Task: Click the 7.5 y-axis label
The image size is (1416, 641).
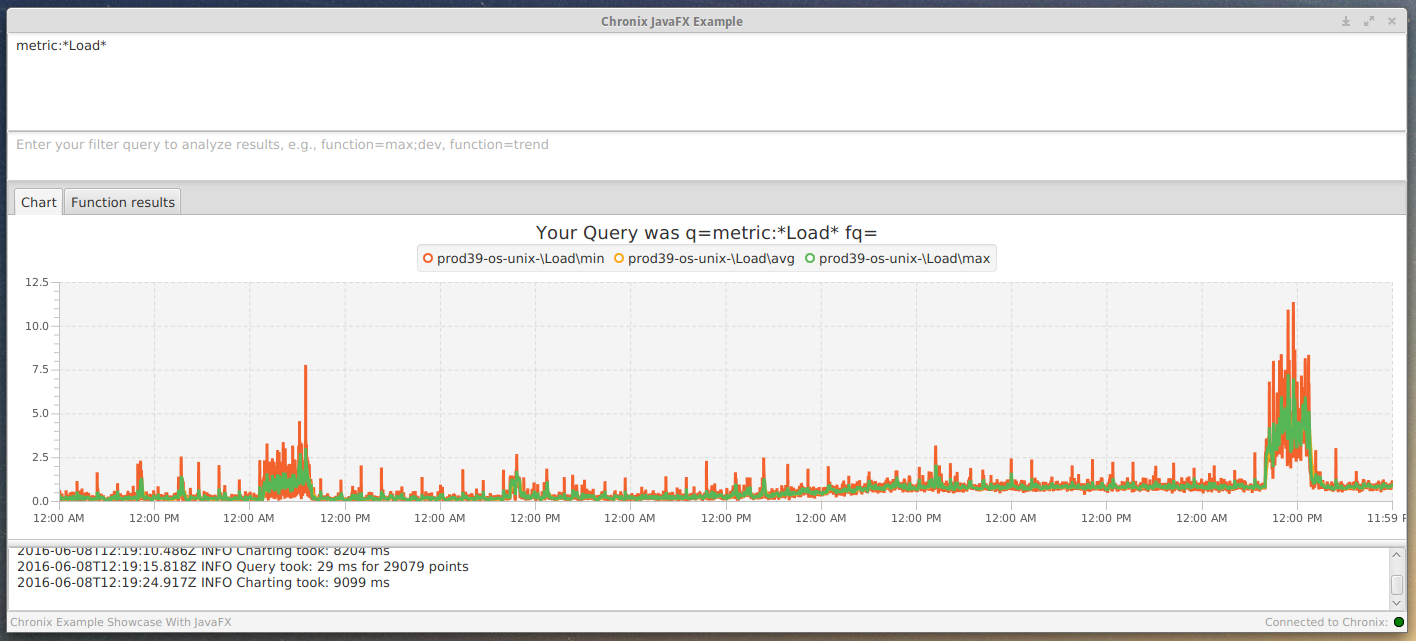Action: [40, 369]
